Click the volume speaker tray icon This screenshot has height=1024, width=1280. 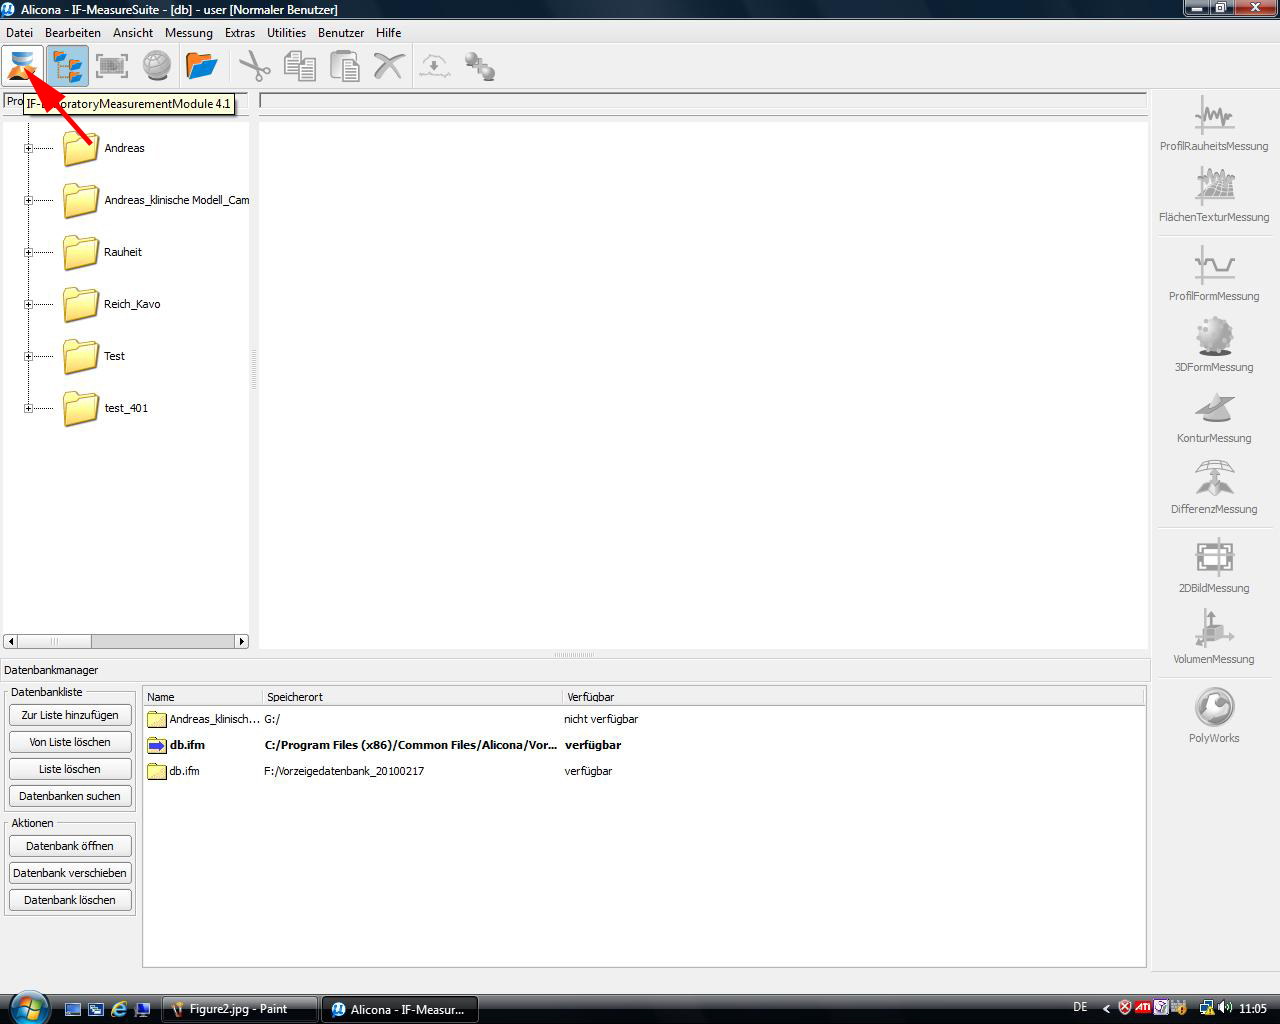pos(1225,1008)
